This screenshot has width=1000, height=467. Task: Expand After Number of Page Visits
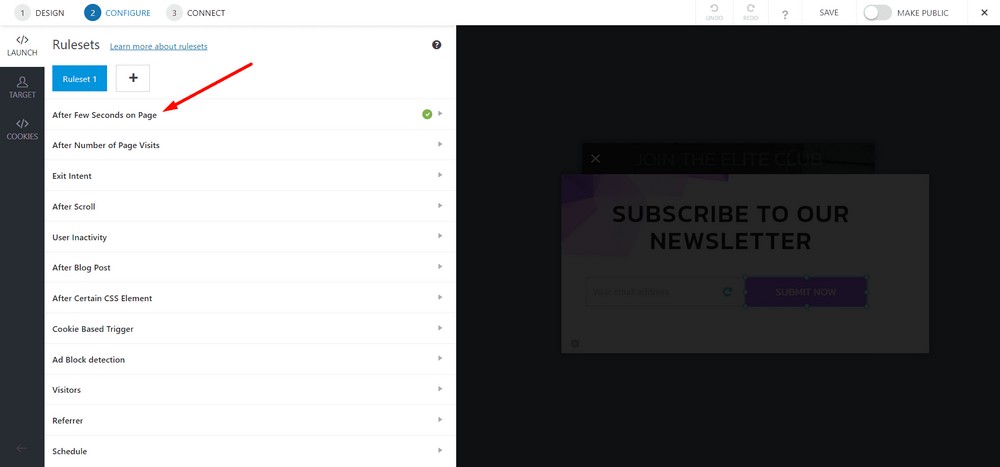(x=250, y=145)
